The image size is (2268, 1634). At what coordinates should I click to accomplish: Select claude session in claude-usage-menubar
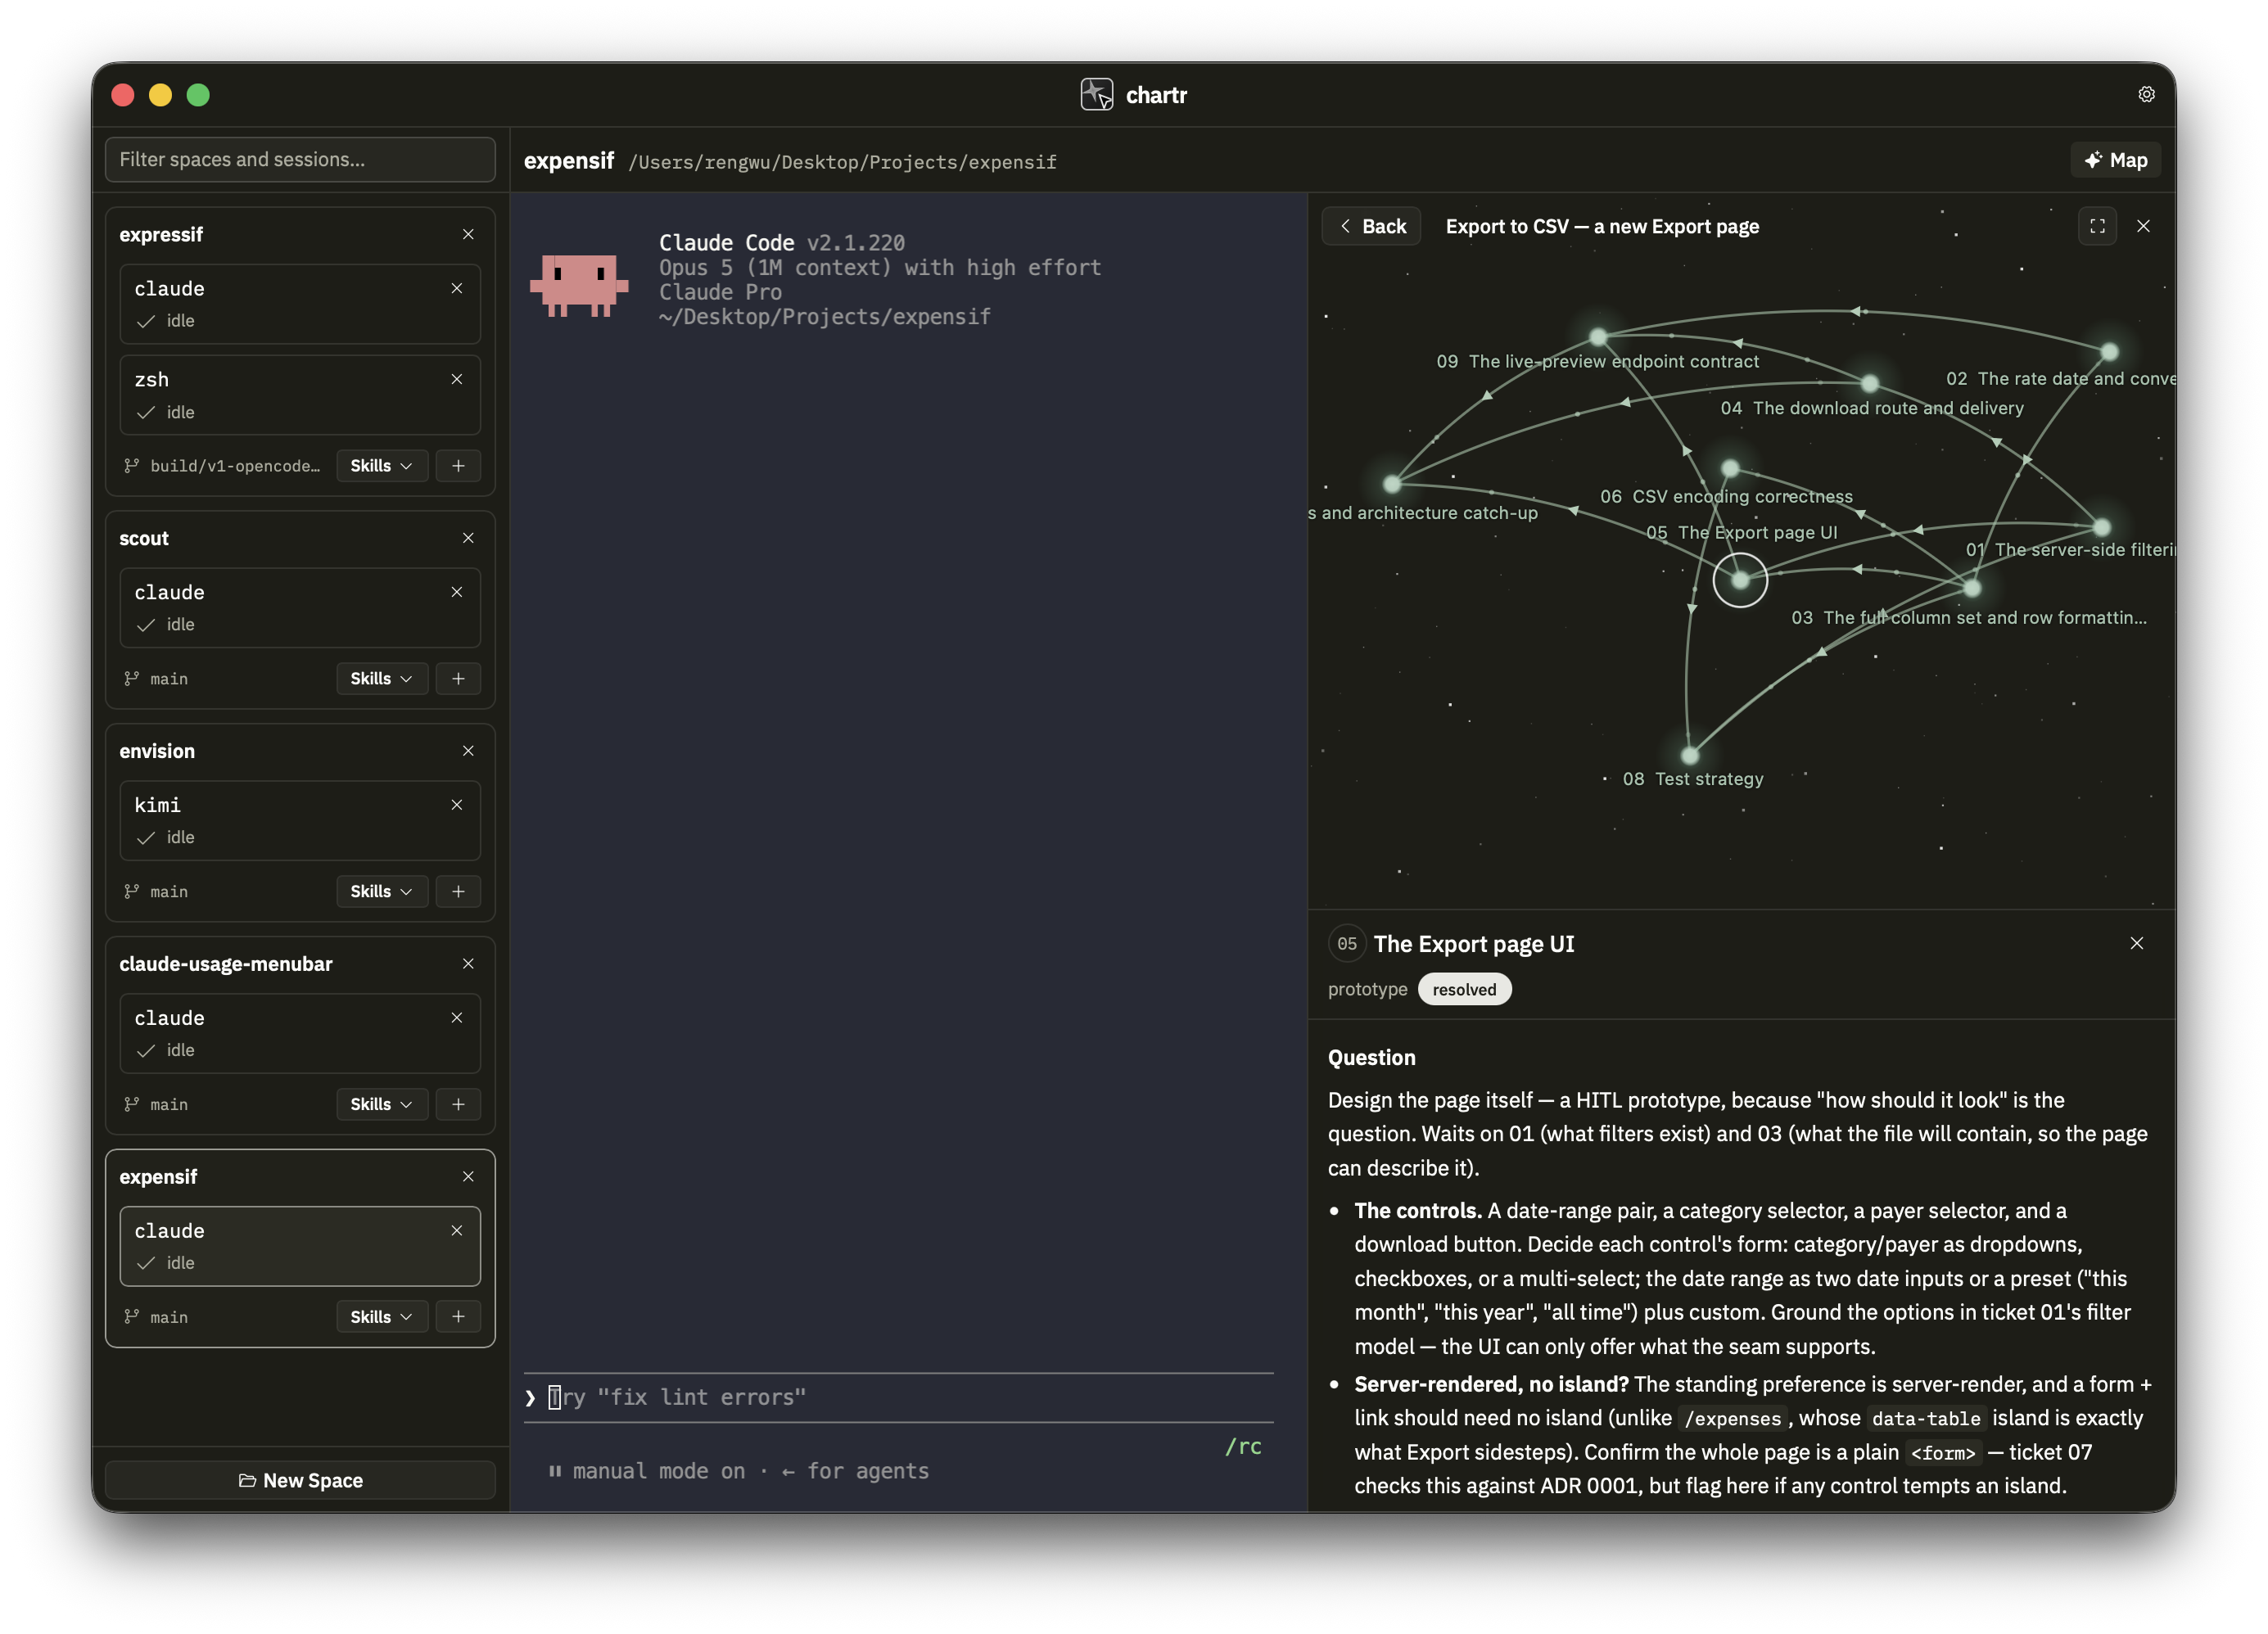click(x=300, y=1034)
